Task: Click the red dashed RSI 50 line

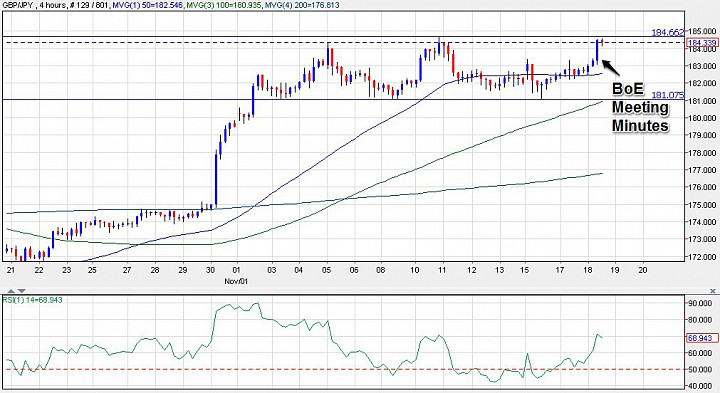Action: (x=344, y=369)
